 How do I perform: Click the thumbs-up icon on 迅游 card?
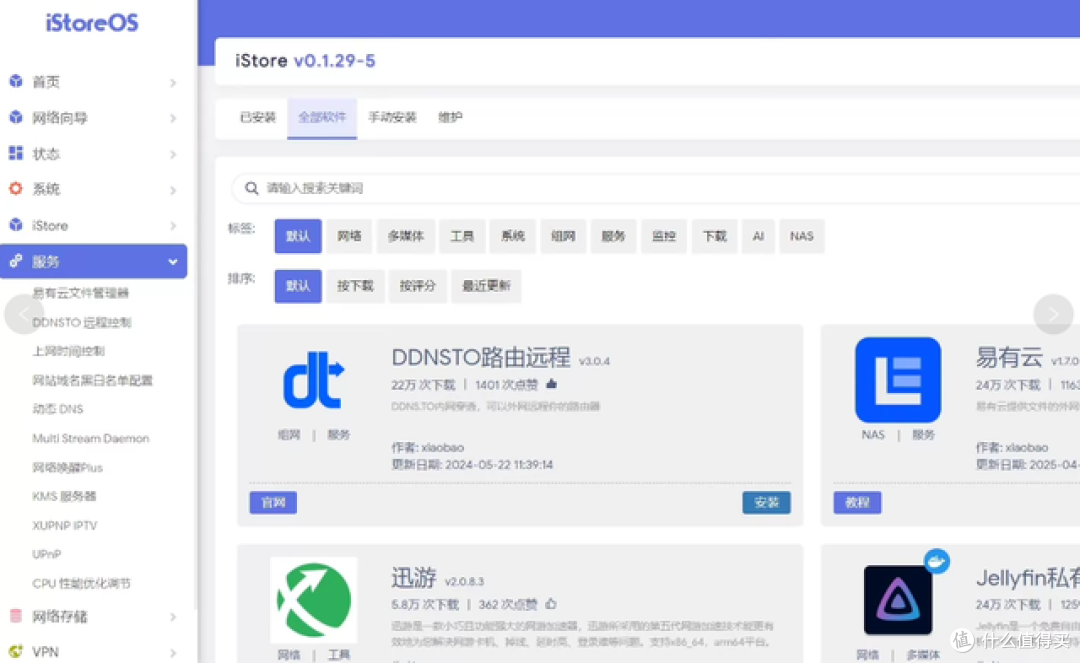pos(550,604)
